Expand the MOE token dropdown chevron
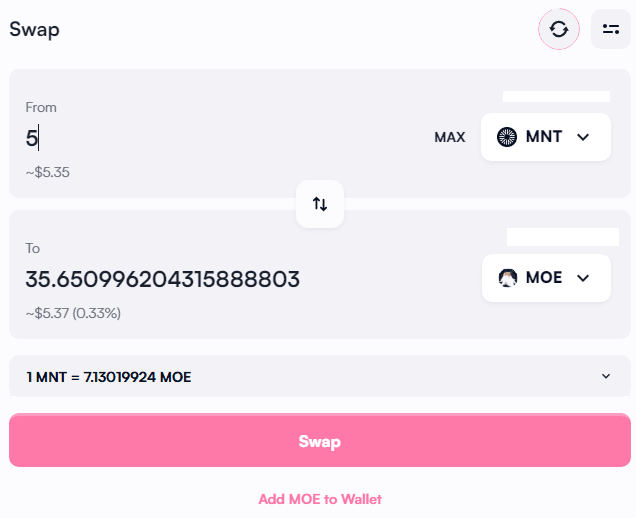The height and width of the screenshot is (518, 636). [584, 278]
